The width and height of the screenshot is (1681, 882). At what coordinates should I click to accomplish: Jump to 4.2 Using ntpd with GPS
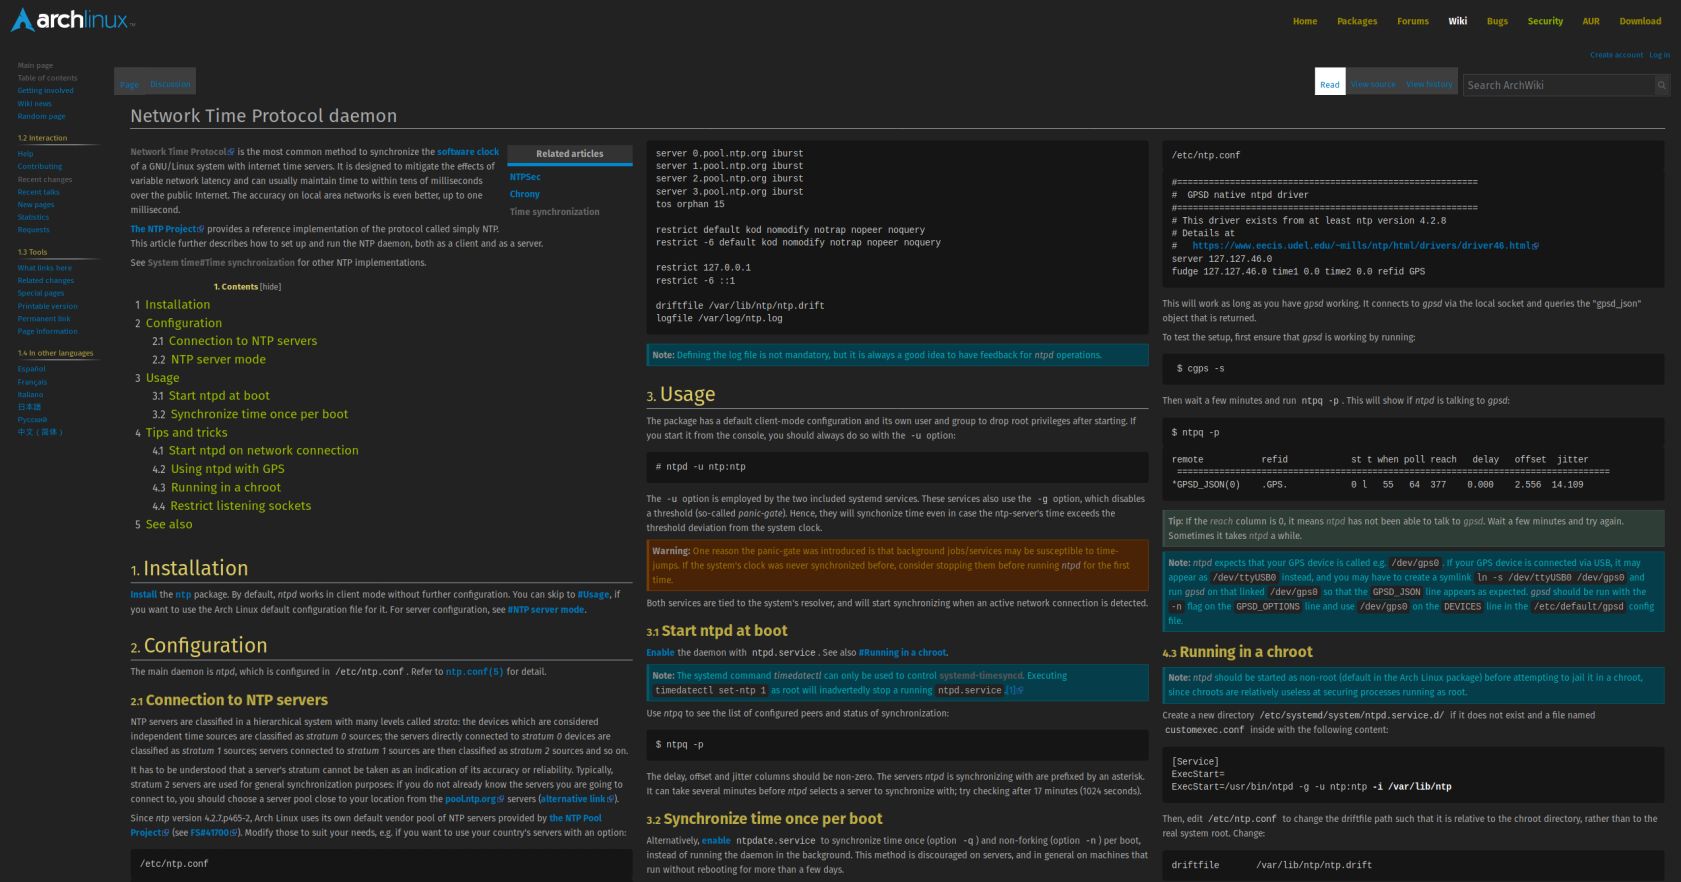[x=218, y=469]
